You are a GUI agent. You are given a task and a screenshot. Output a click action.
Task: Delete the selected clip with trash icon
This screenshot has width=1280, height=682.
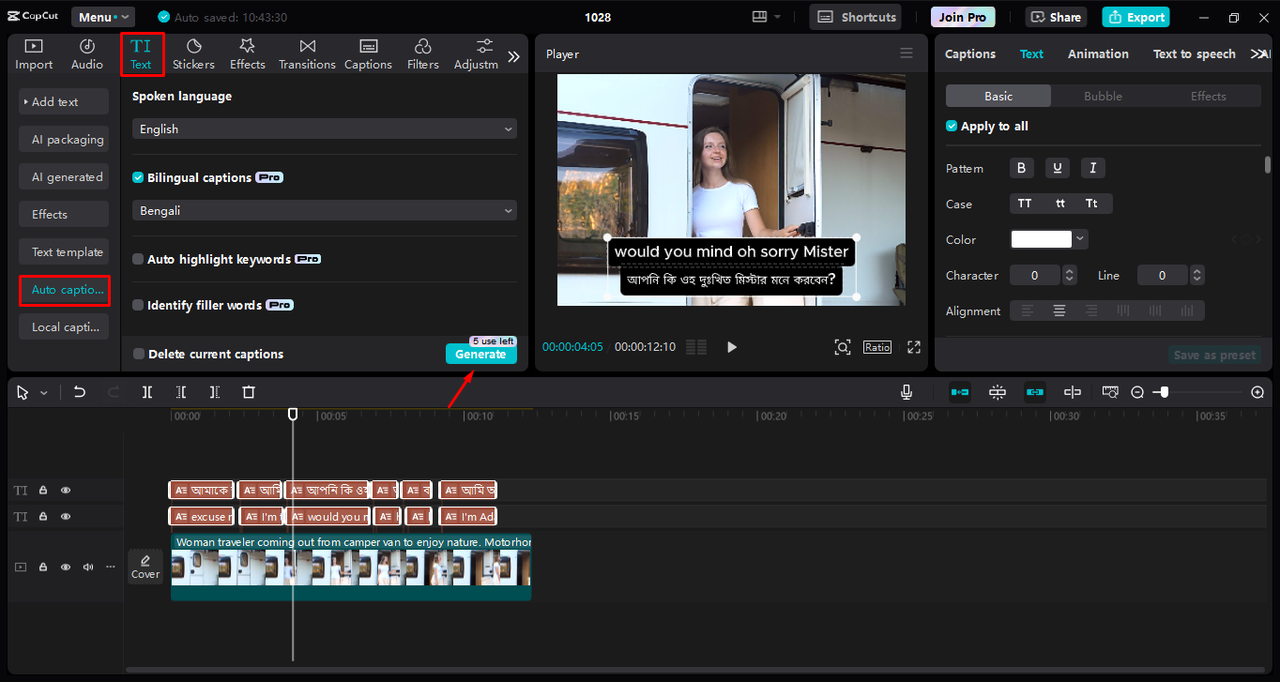click(x=249, y=392)
